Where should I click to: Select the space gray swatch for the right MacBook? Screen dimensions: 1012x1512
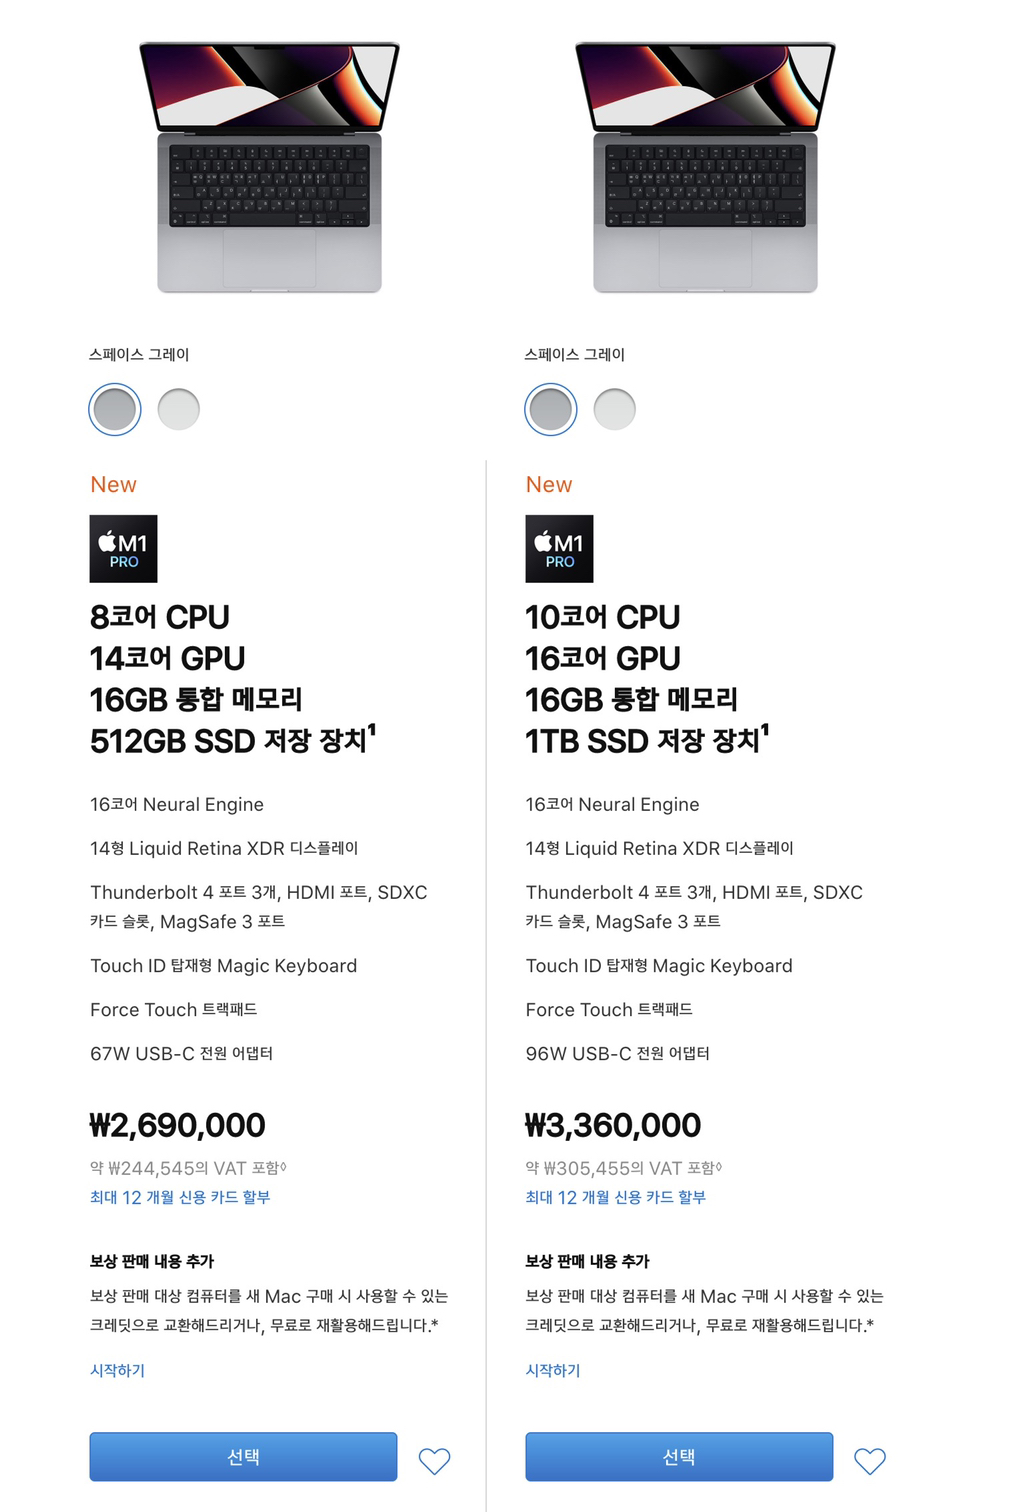click(551, 409)
